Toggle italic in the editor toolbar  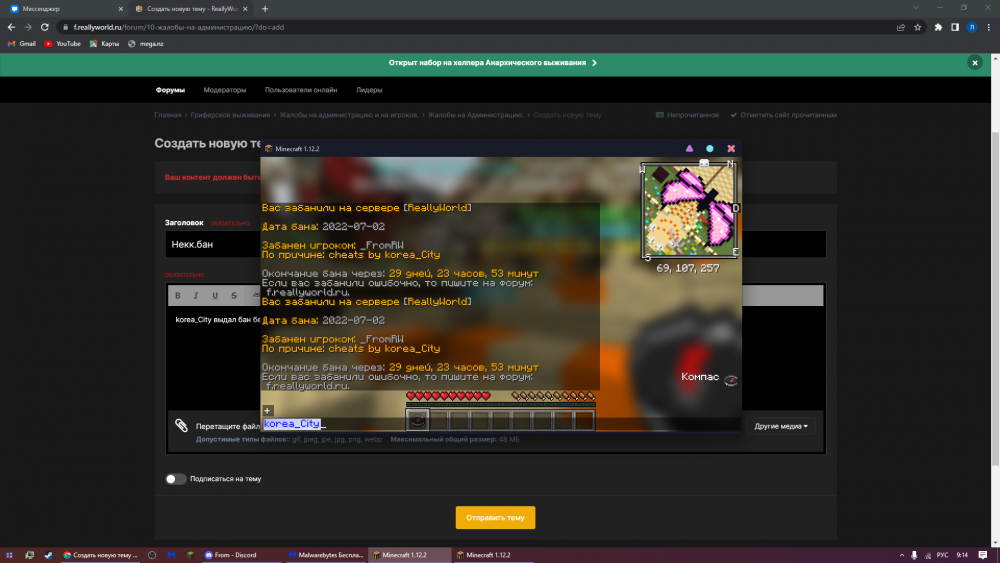click(x=196, y=295)
